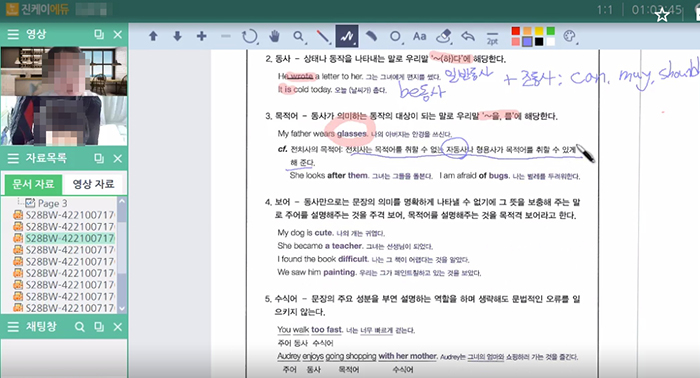Collapse the 영상 panel via hamburger menu
Viewport: 700px width, 378px height.
click(x=13, y=34)
